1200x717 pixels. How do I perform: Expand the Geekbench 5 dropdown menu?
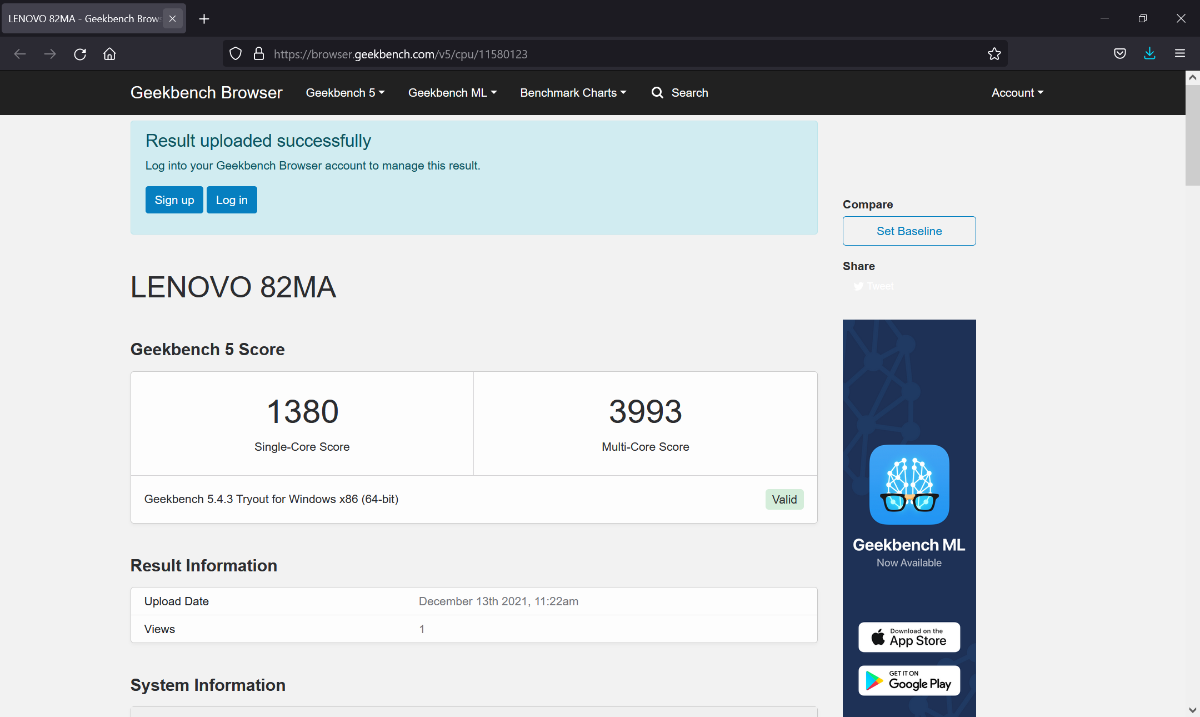tap(345, 93)
